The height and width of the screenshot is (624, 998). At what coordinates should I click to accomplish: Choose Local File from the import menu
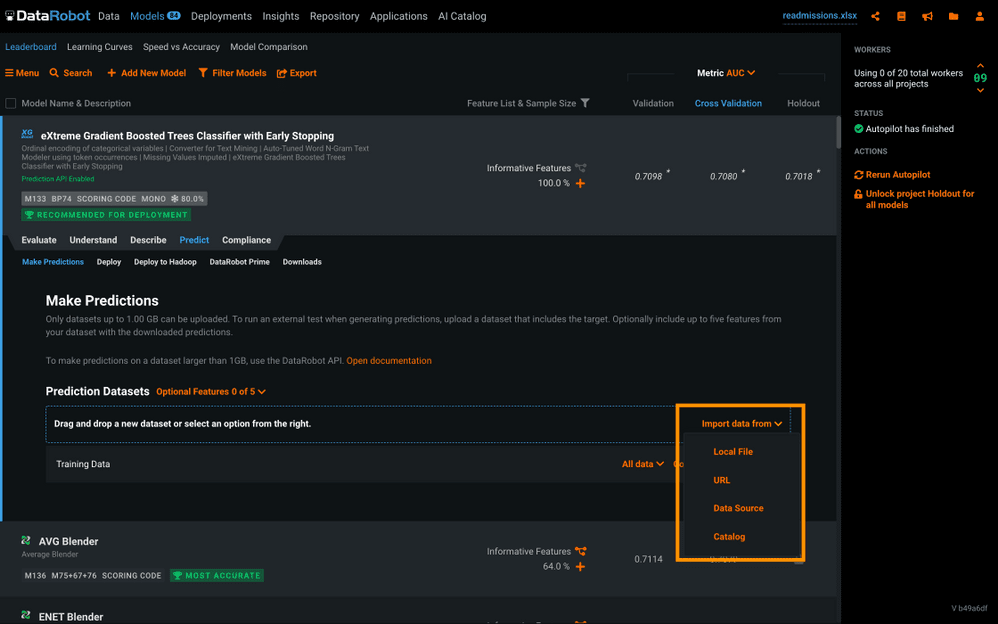[x=733, y=451]
